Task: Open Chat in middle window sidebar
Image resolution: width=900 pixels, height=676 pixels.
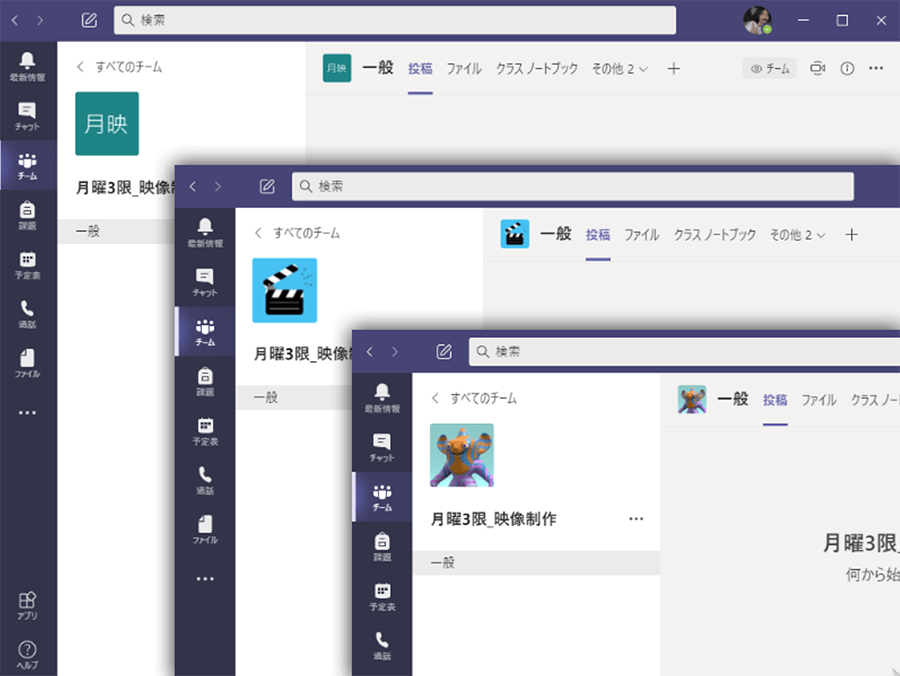Action: [205, 282]
